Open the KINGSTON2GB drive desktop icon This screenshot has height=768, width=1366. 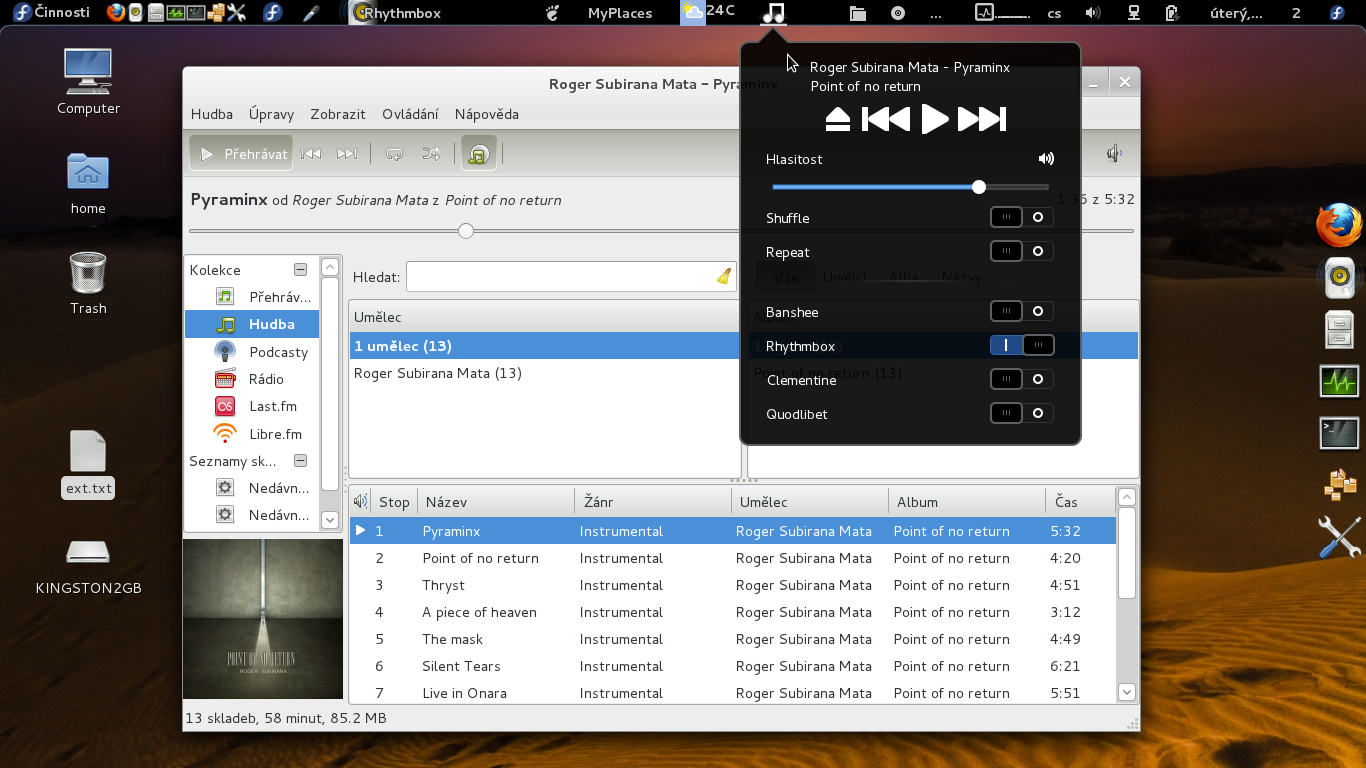pyautogui.click(x=88, y=567)
